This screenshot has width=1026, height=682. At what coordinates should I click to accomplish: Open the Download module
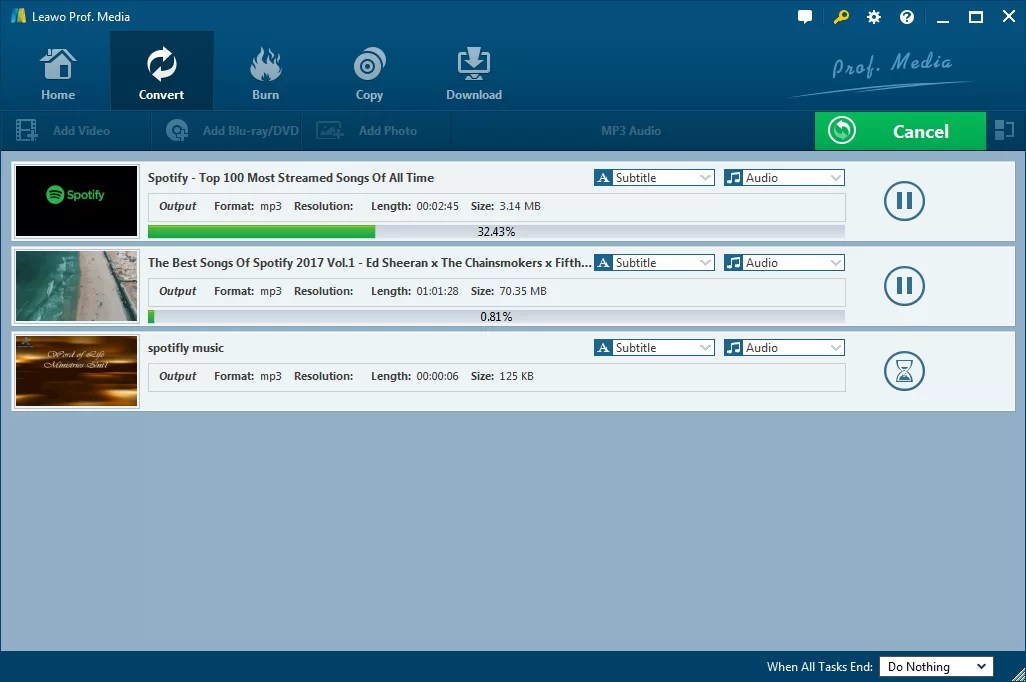point(474,74)
